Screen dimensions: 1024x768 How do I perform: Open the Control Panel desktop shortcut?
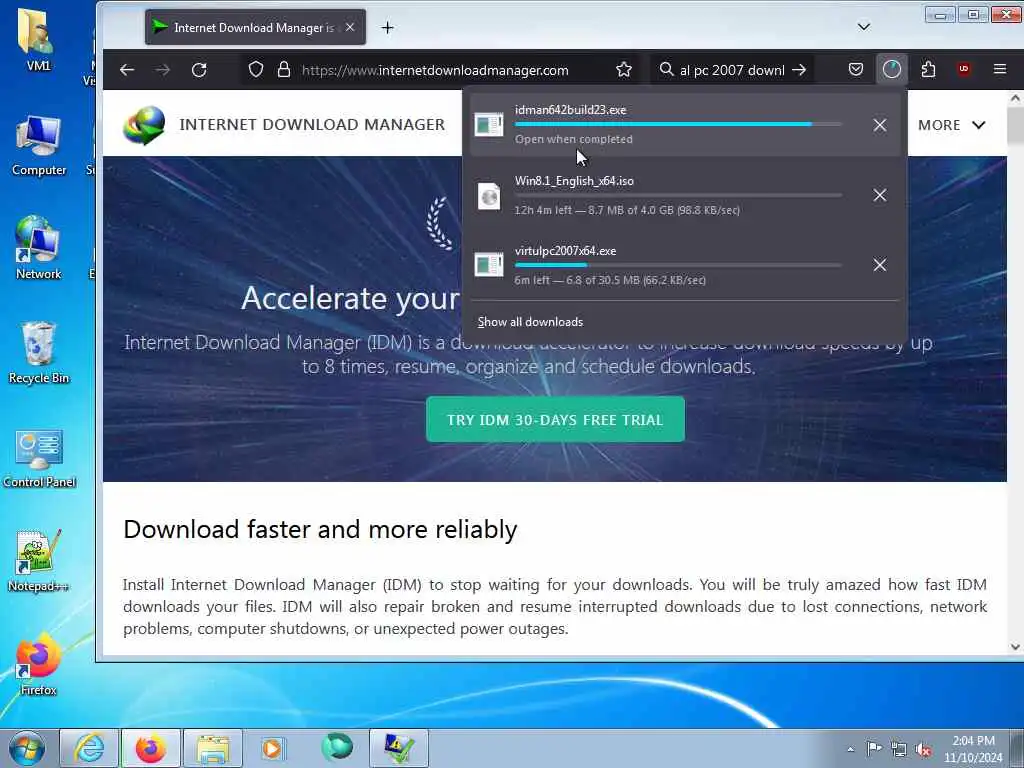[x=39, y=458]
